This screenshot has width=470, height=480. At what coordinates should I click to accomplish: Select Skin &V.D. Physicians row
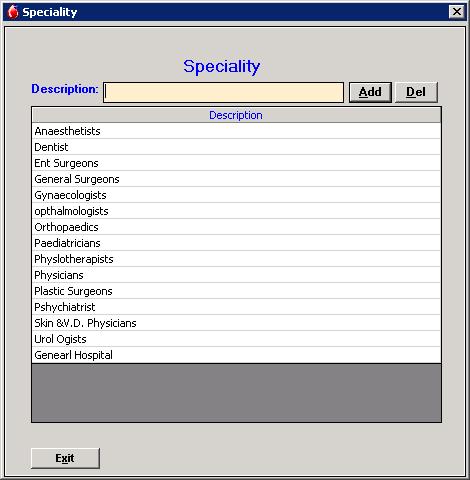236,323
